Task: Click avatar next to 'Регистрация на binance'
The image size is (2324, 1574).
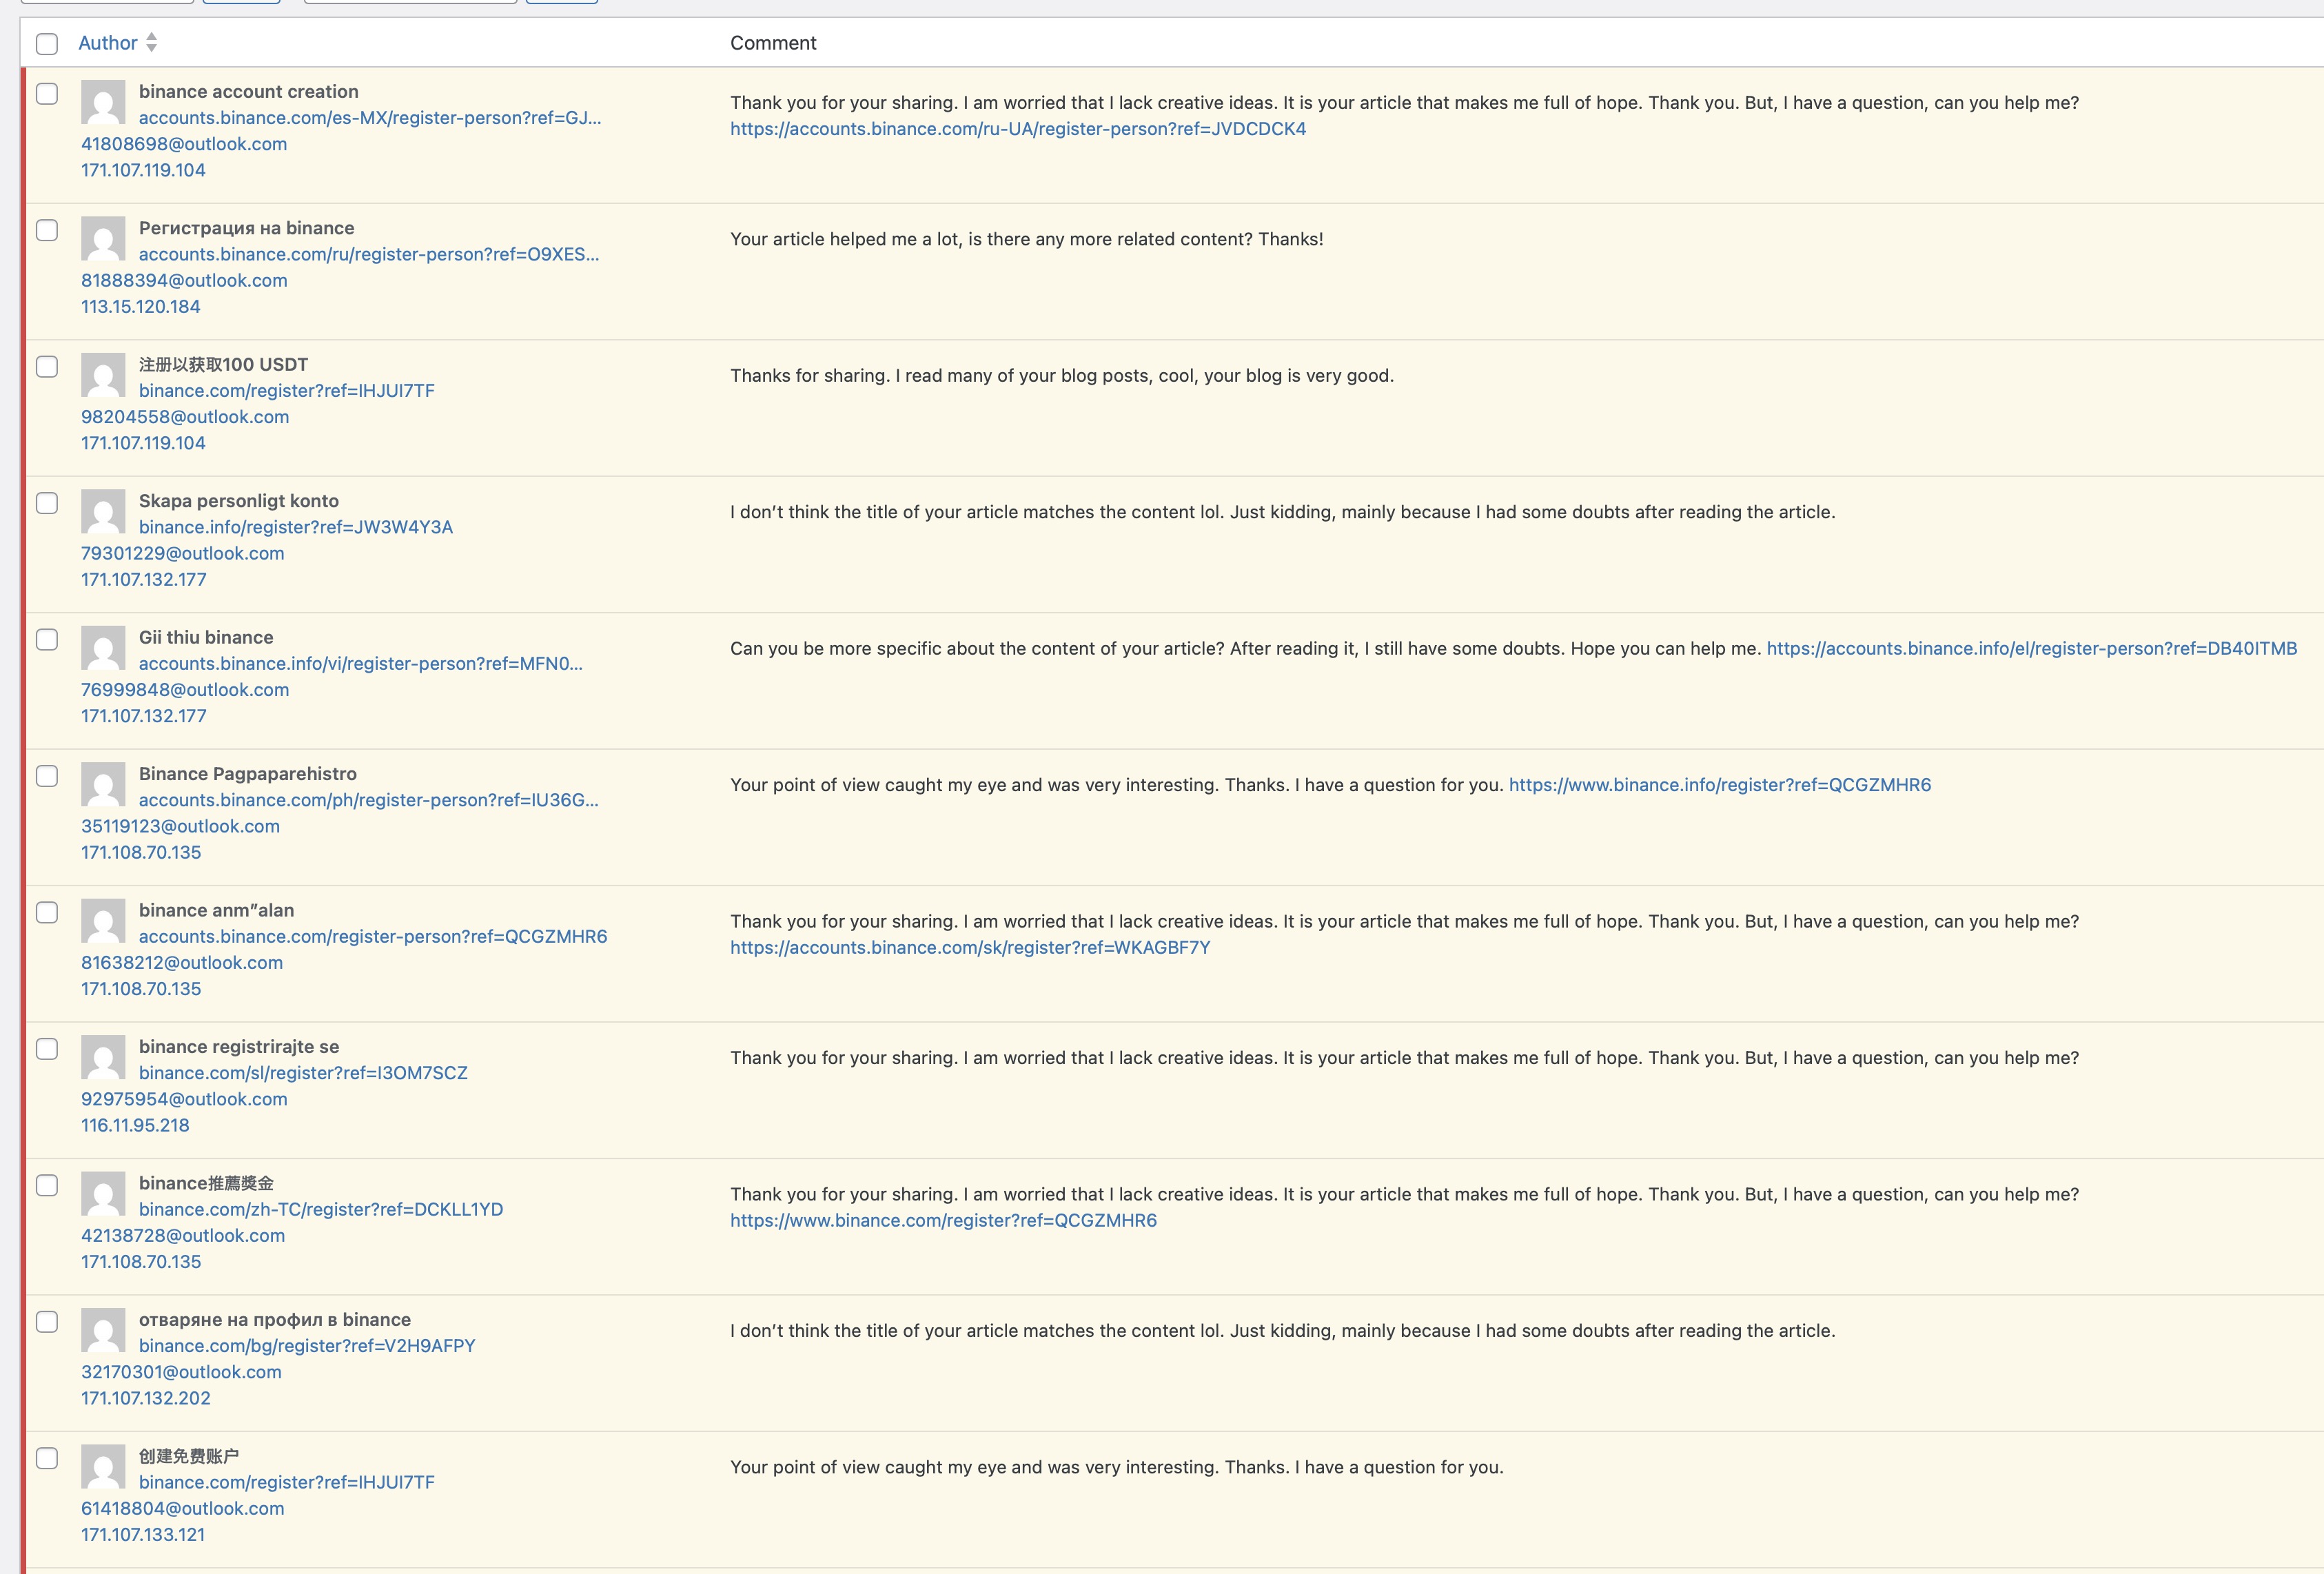Action: point(103,239)
